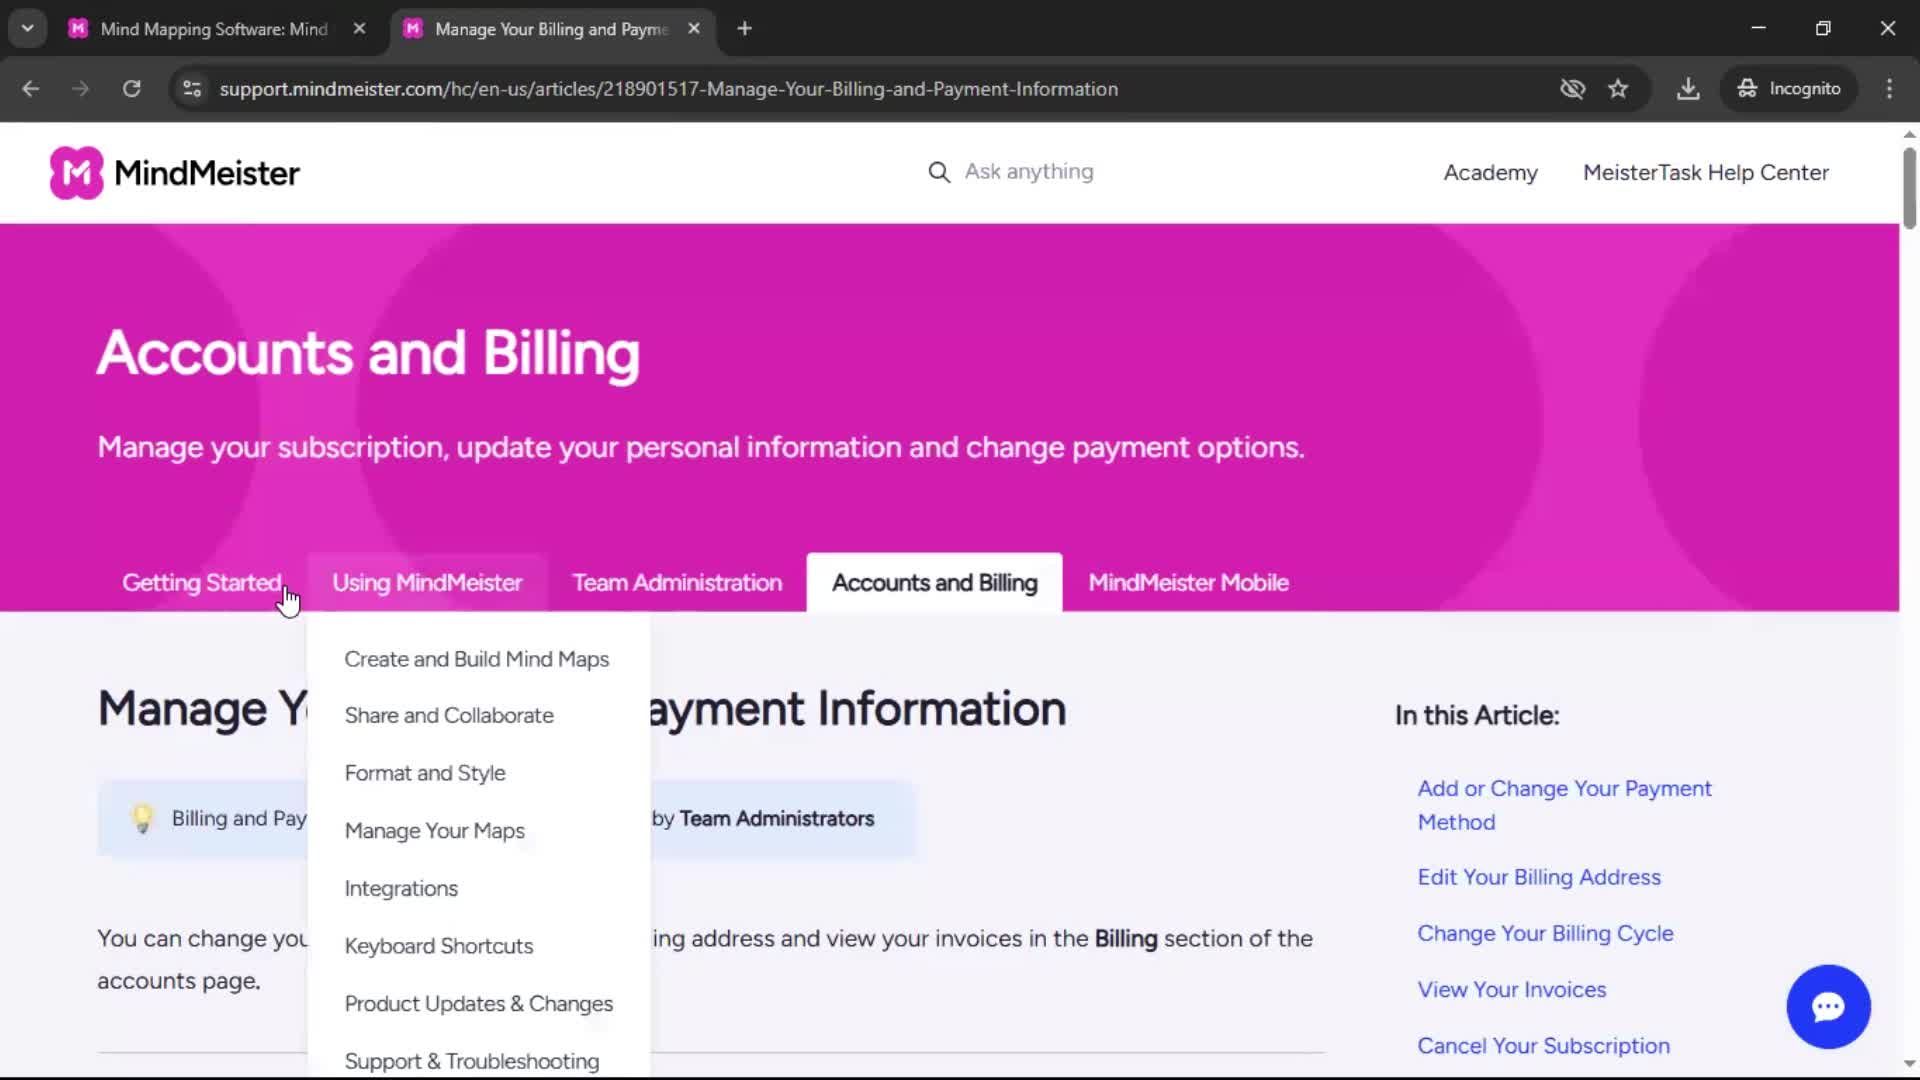Open the browser downloads icon
The image size is (1920, 1080).
pyautogui.click(x=1688, y=89)
